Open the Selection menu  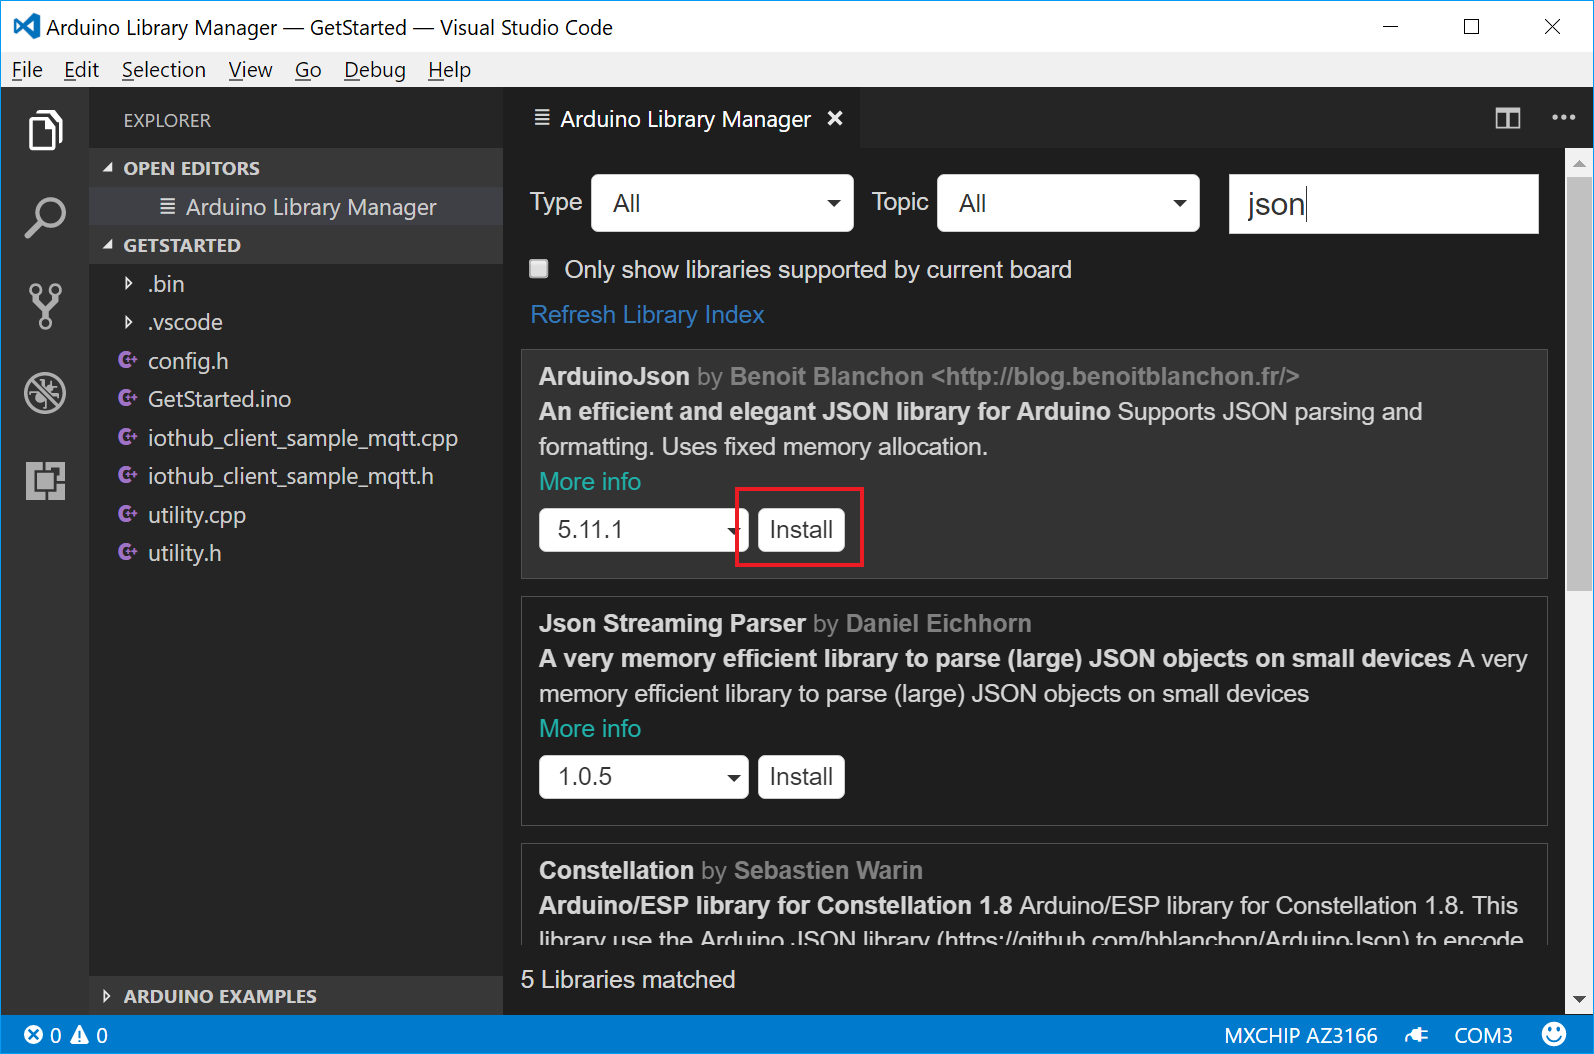[164, 70]
